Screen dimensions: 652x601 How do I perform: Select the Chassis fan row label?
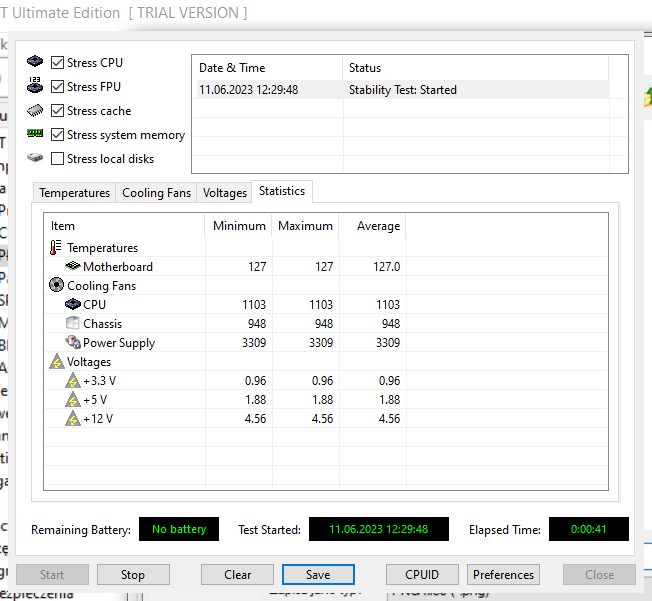click(102, 324)
